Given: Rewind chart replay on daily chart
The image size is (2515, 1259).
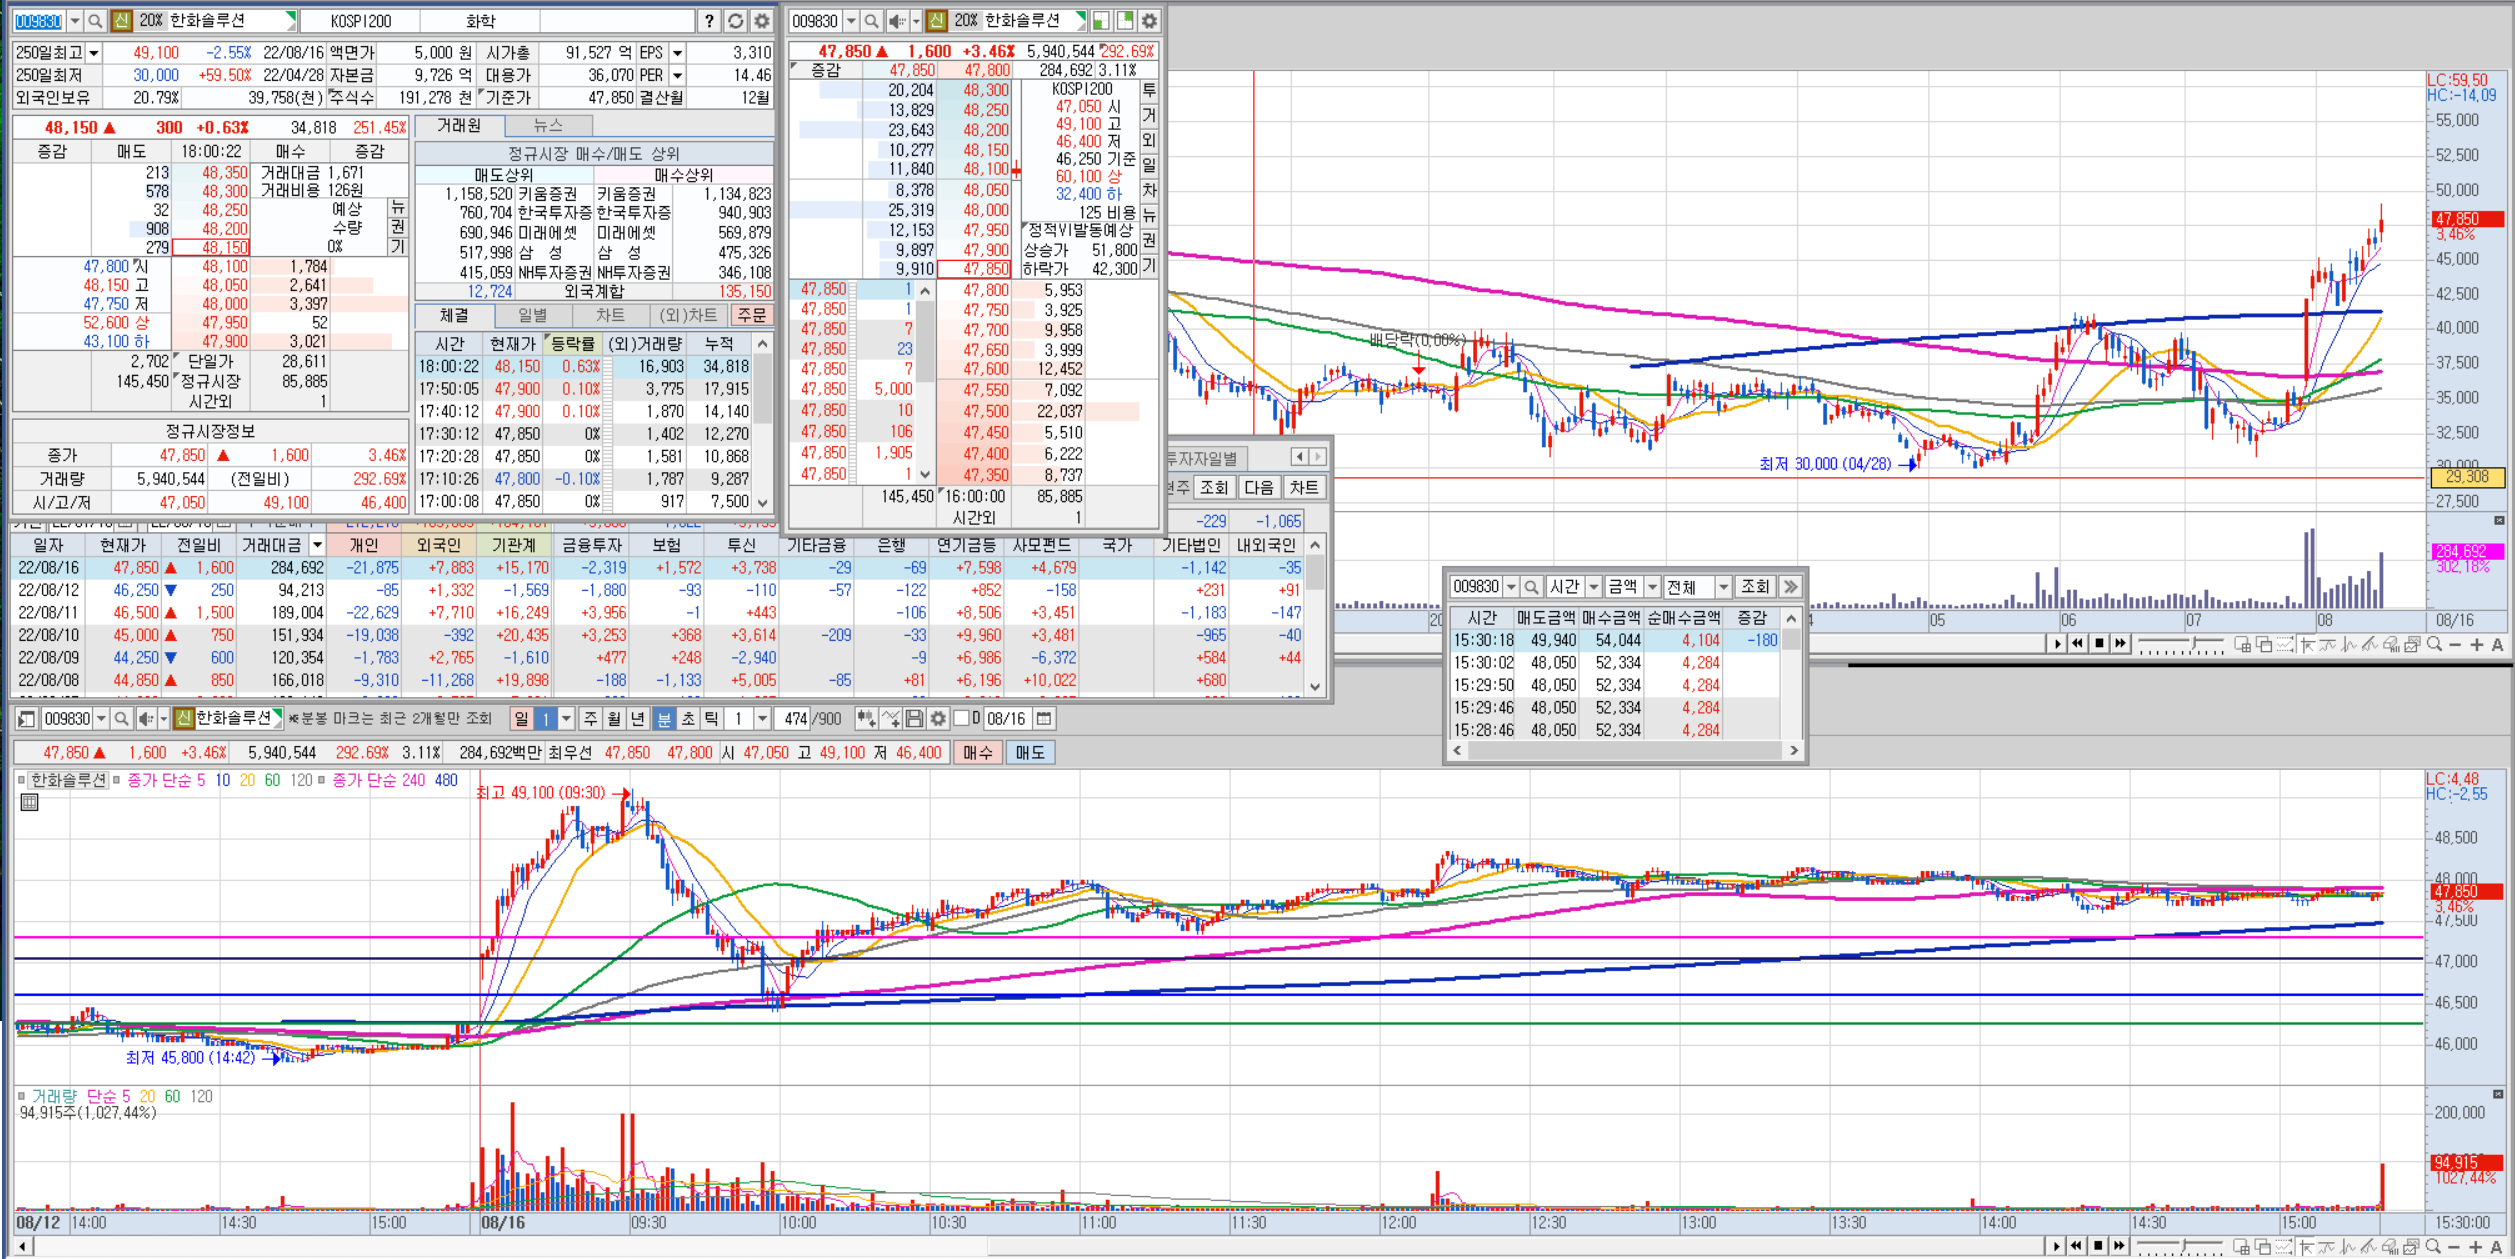Looking at the screenshot, I should [2078, 644].
